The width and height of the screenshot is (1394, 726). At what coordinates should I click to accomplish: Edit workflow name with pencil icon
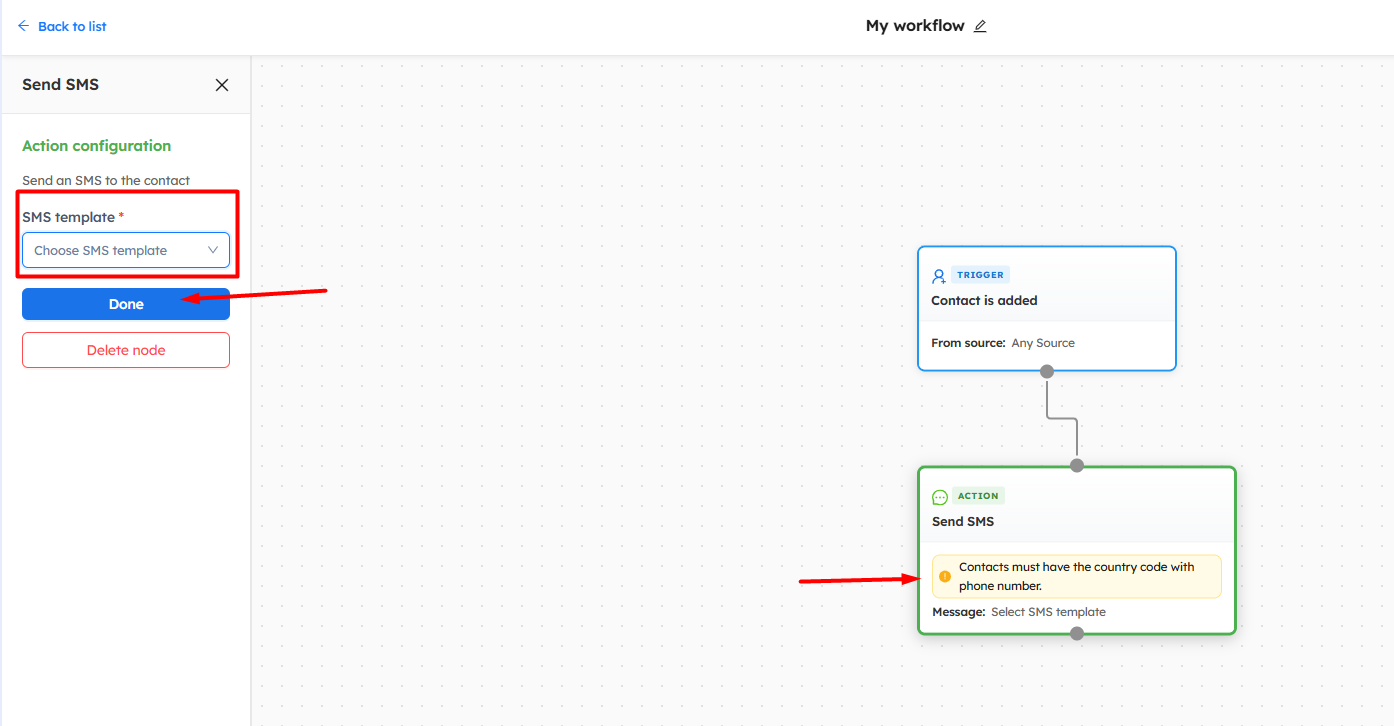pyautogui.click(x=980, y=26)
